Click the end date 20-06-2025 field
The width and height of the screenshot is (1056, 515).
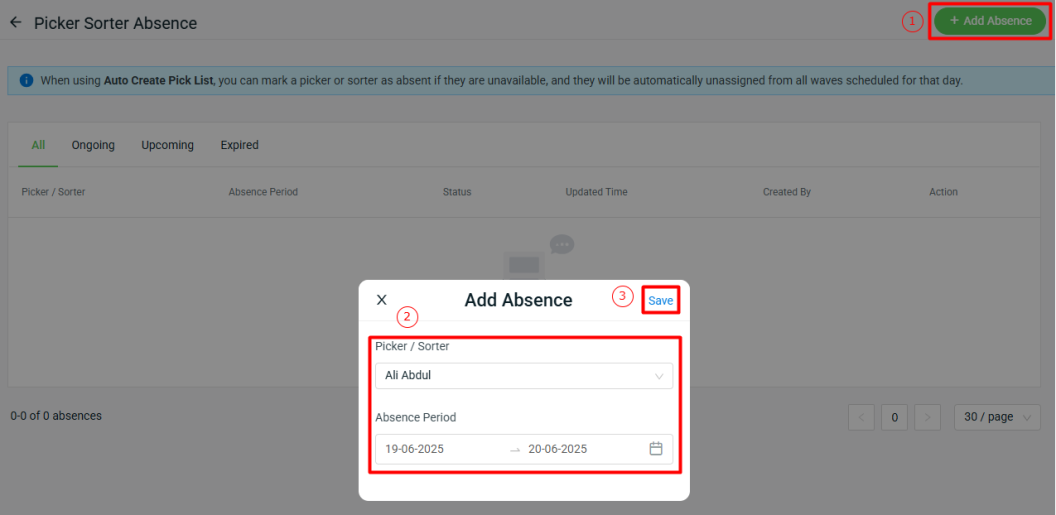click(x=558, y=449)
